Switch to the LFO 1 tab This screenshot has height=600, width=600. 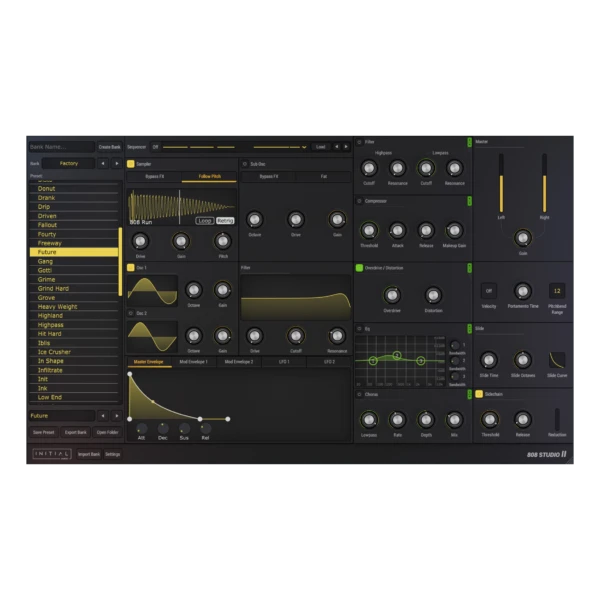[x=283, y=361]
